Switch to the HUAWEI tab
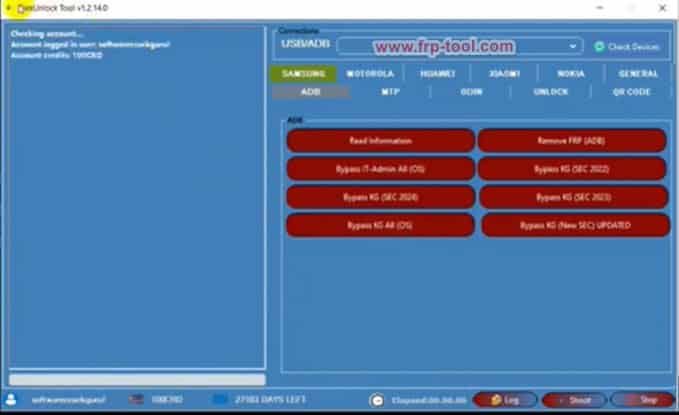Viewport: 679px width, 415px height. pyautogui.click(x=437, y=74)
